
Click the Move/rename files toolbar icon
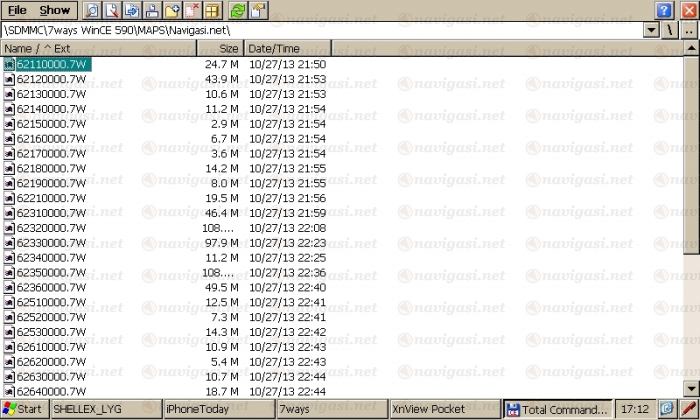tap(152, 10)
